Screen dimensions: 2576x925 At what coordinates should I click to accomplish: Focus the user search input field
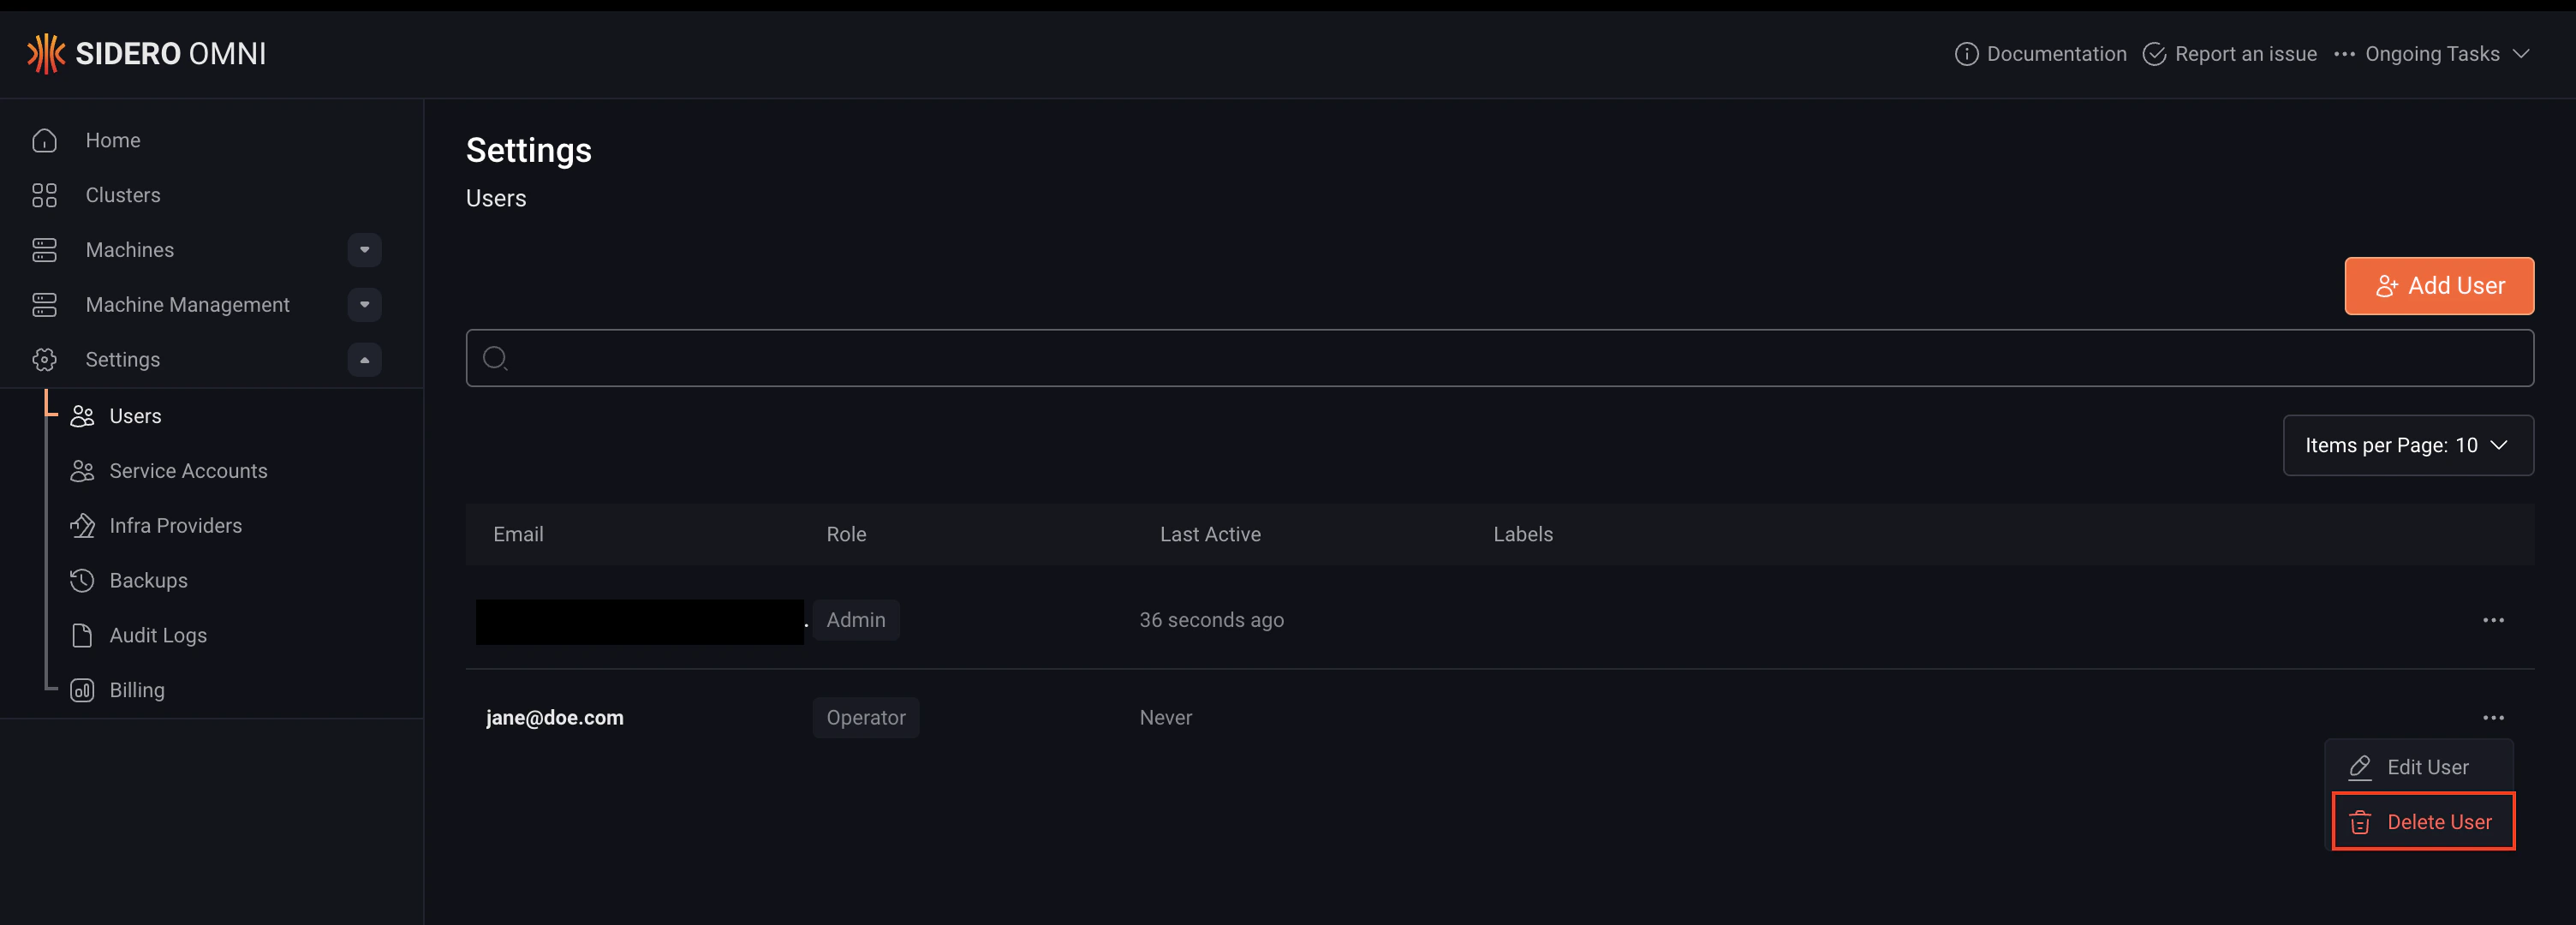[1499, 358]
